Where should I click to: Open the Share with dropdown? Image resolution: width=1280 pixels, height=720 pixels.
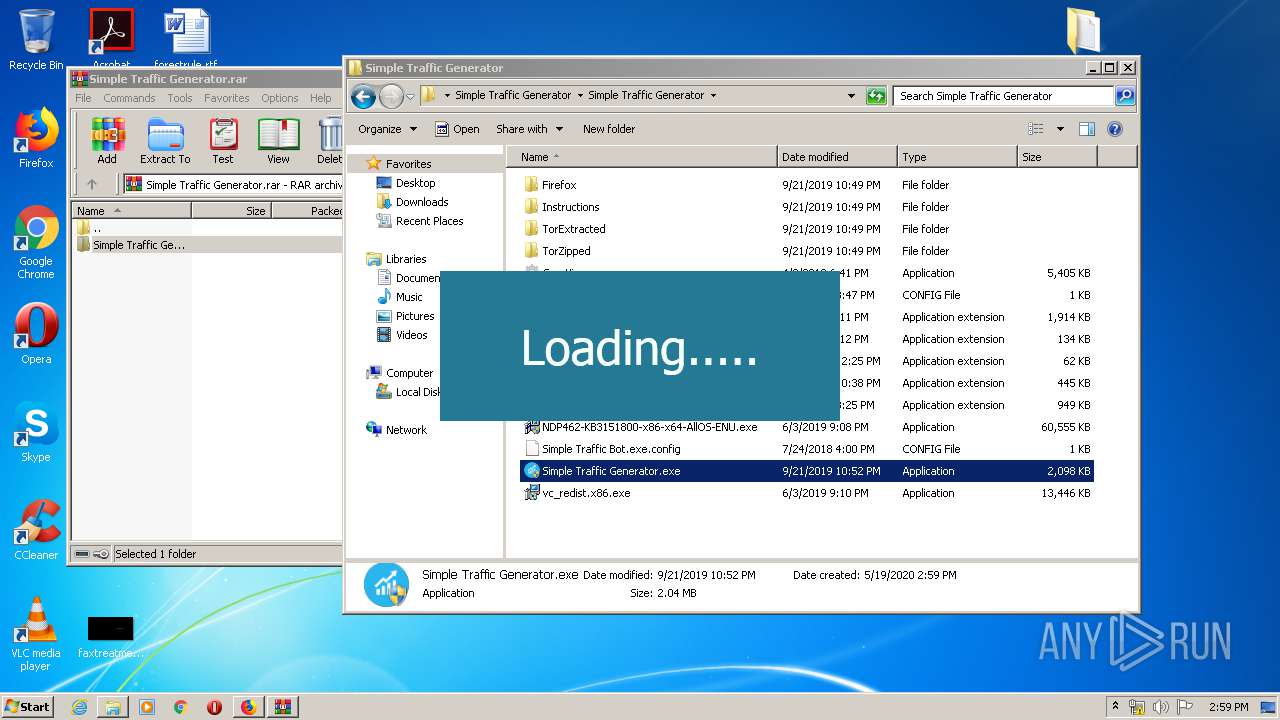(529, 129)
